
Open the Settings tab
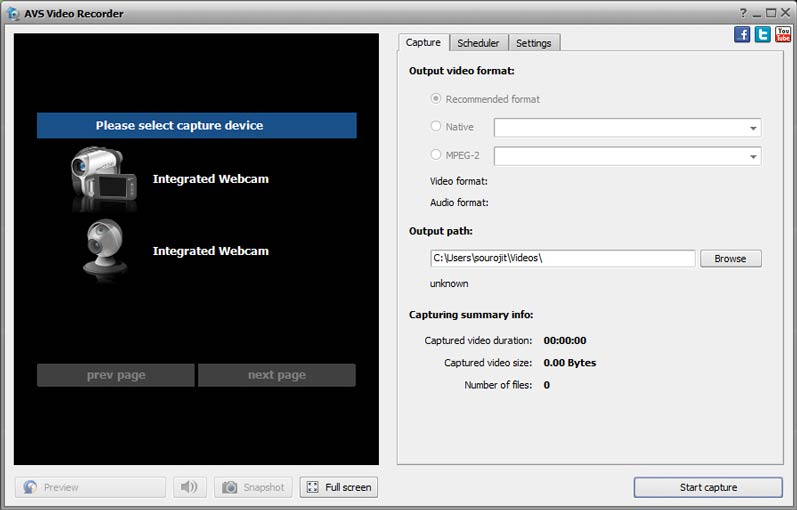[534, 43]
